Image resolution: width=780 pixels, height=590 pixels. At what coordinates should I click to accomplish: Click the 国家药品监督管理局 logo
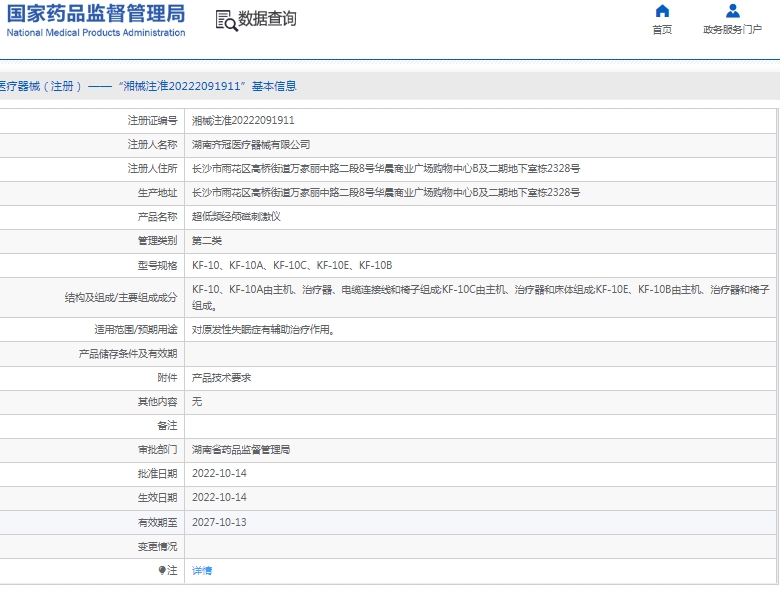pos(96,13)
